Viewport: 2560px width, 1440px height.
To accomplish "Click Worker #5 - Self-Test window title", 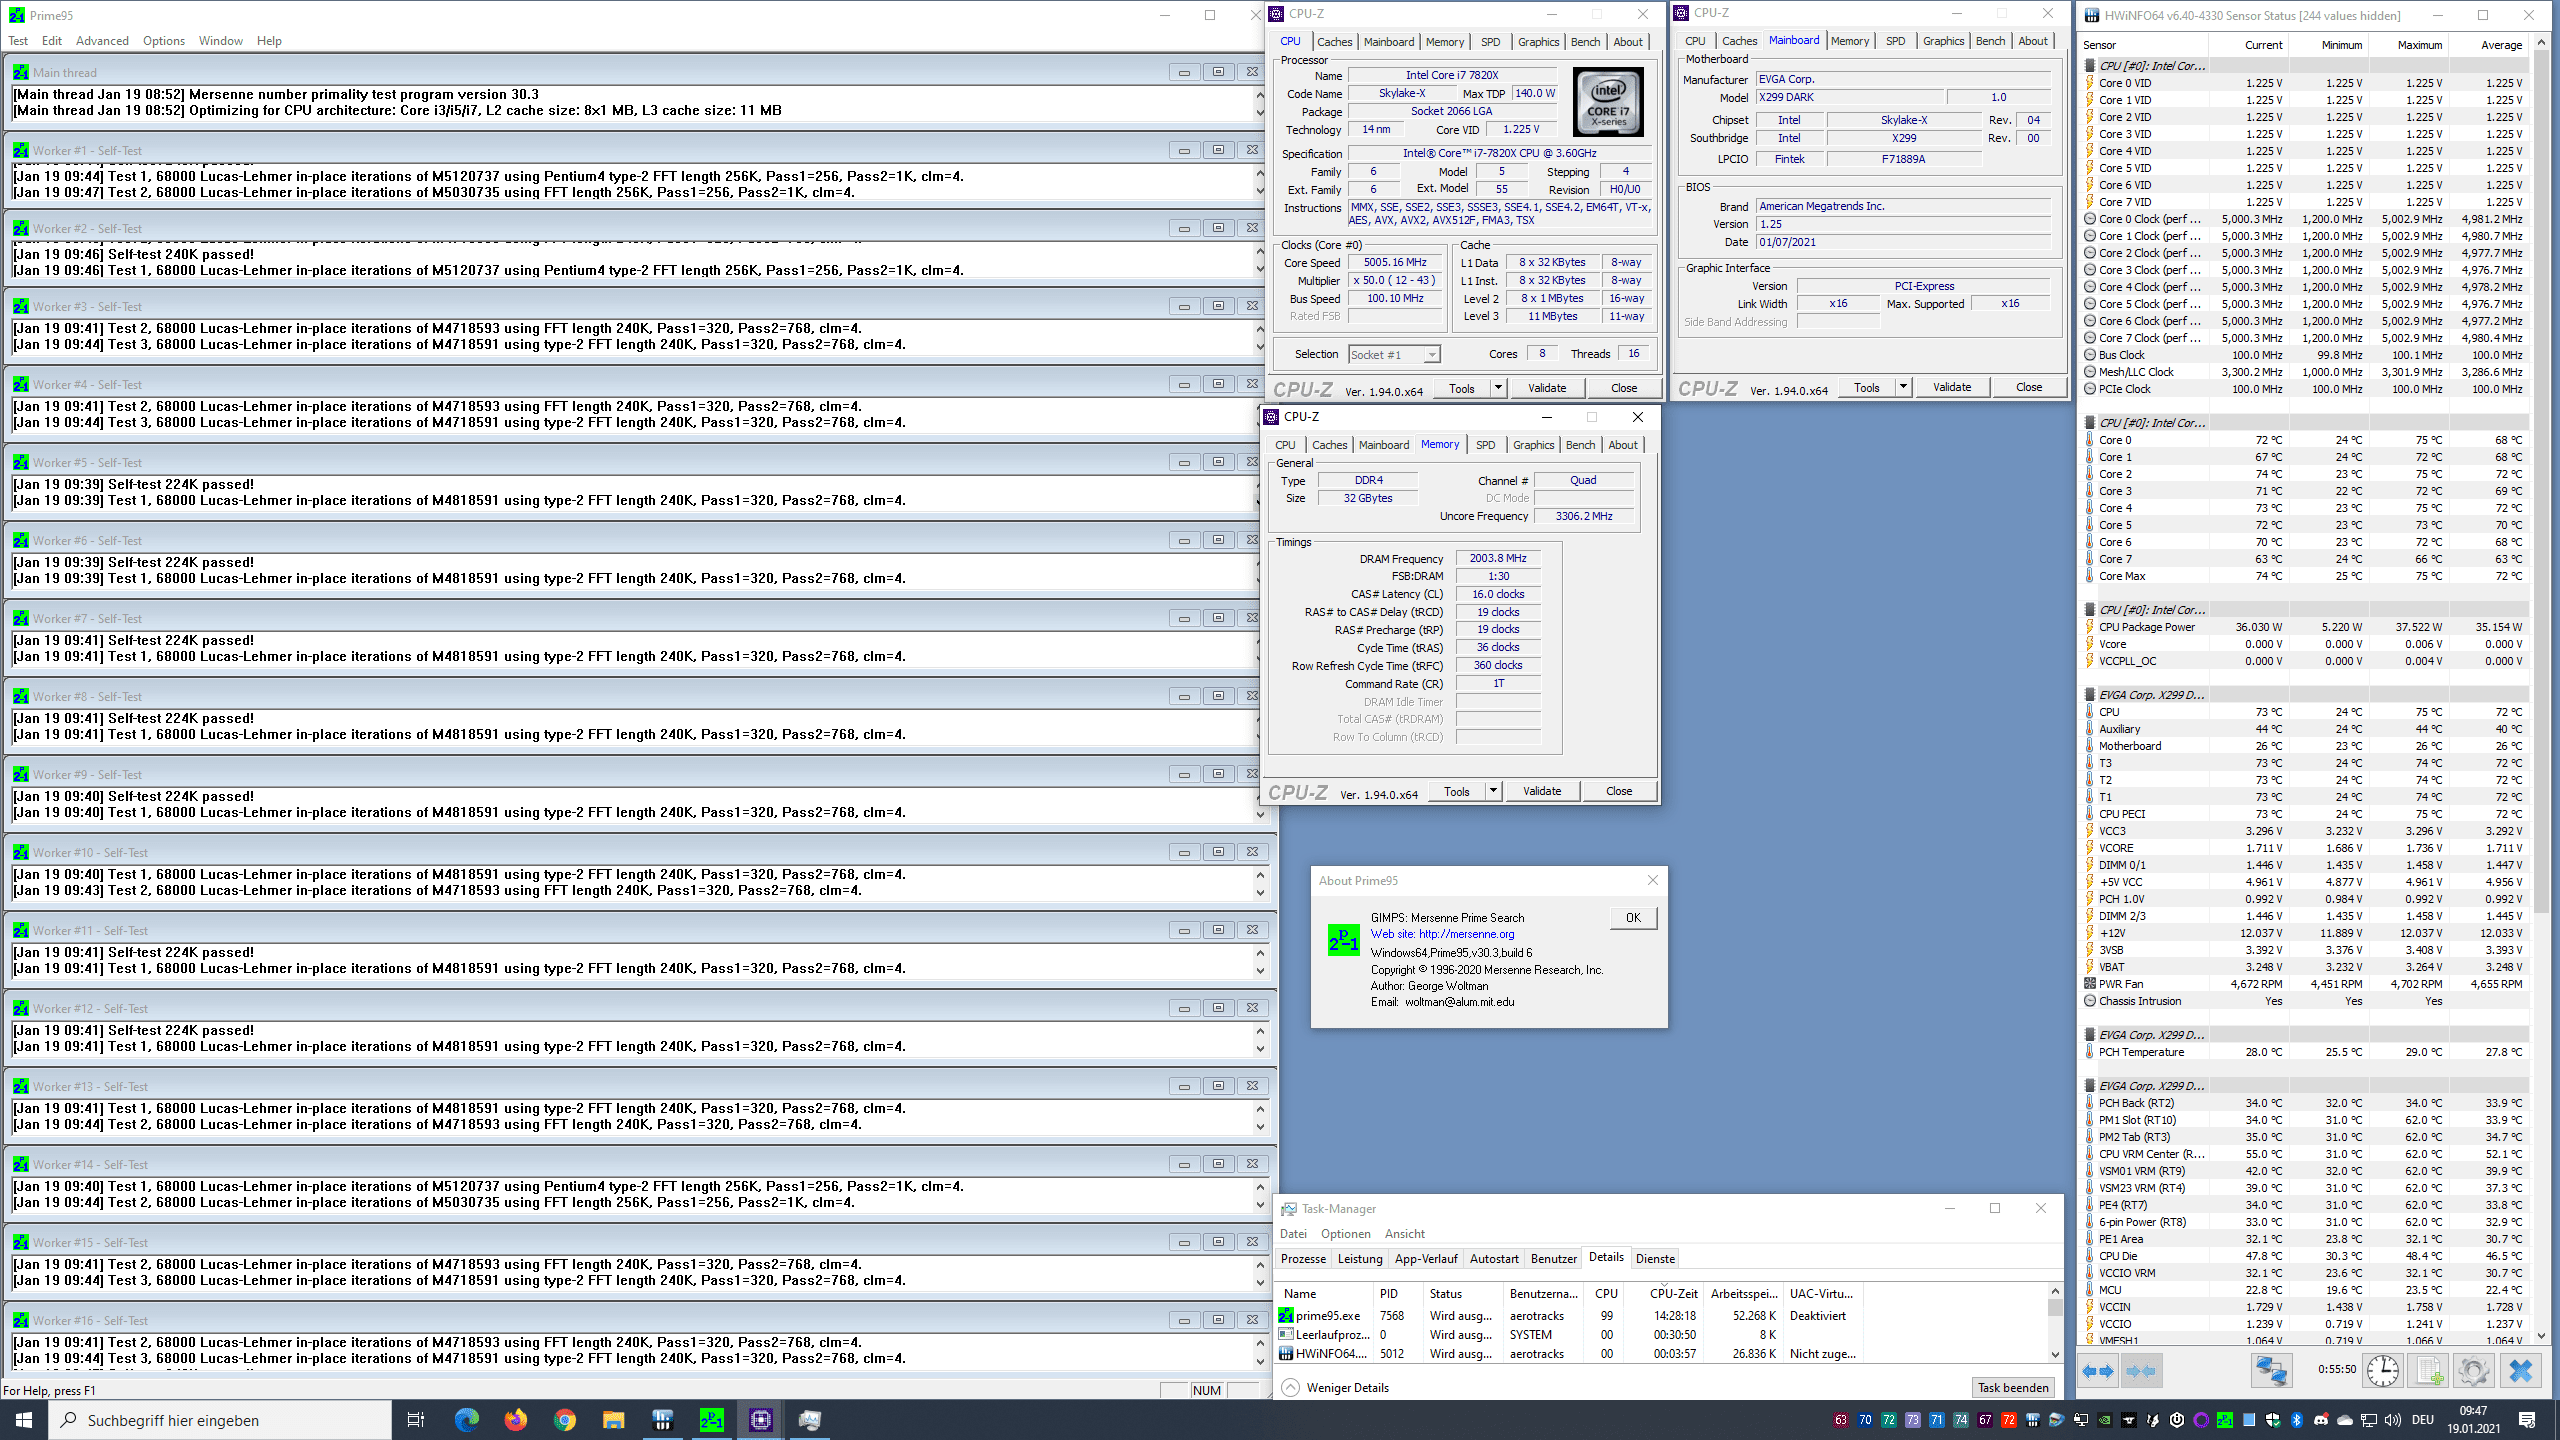I will pyautogui.click(x=87, y=463).
